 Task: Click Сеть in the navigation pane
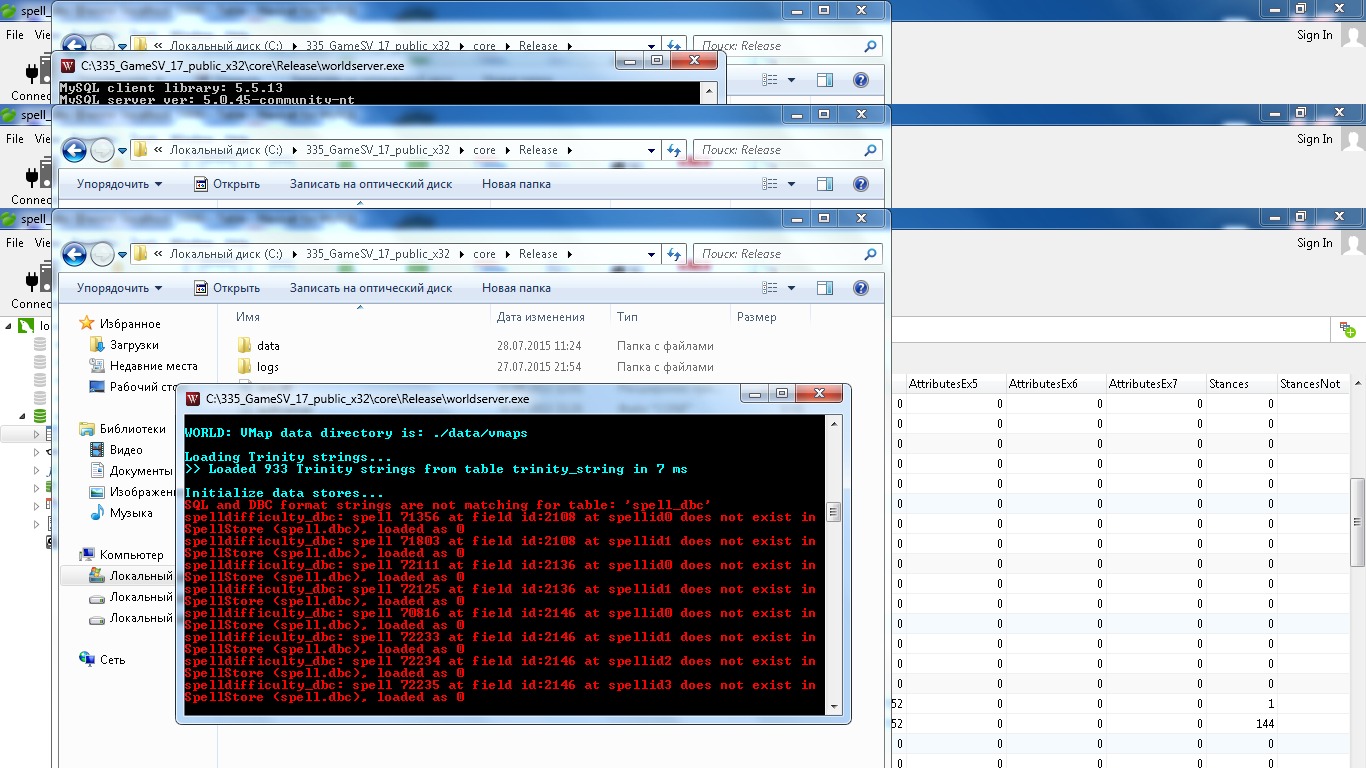click(x=112, y=660)
